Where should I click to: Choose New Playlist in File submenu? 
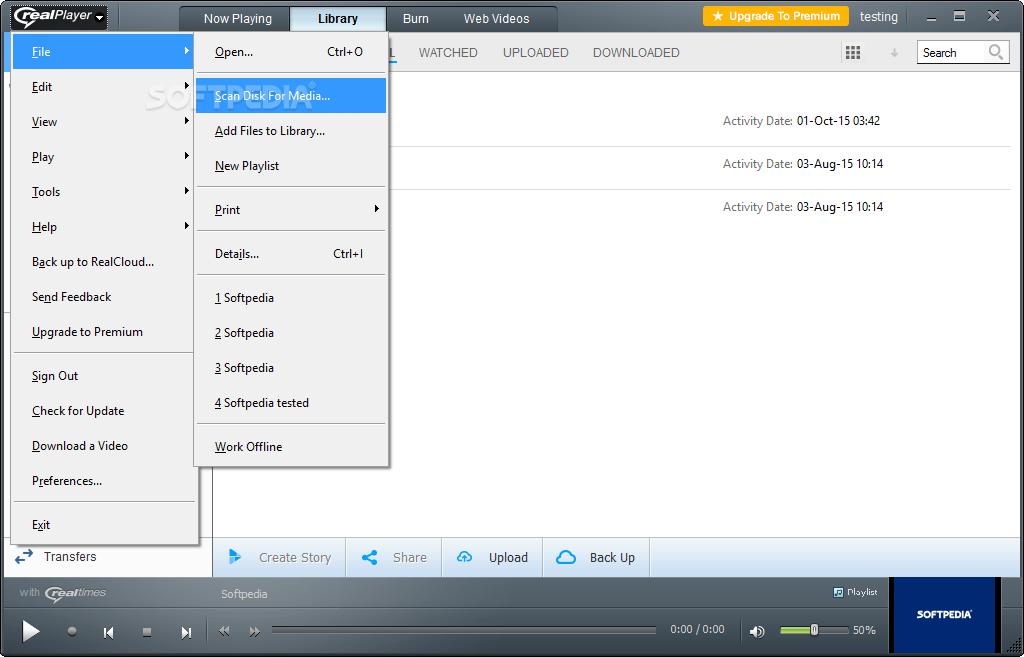[x=291, y=166]
